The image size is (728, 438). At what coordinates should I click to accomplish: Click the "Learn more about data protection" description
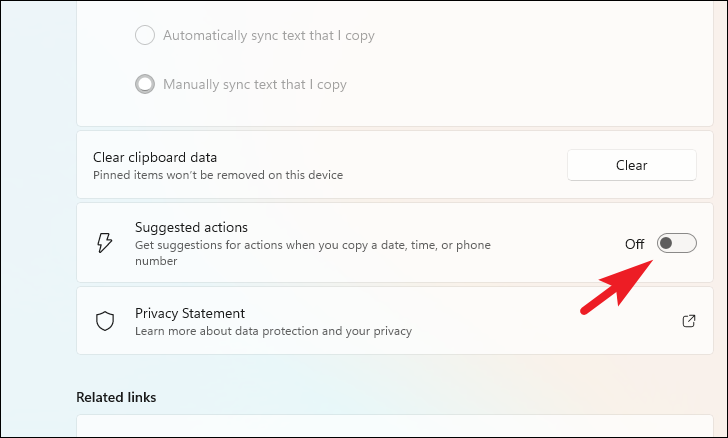(x=273, y=331)
